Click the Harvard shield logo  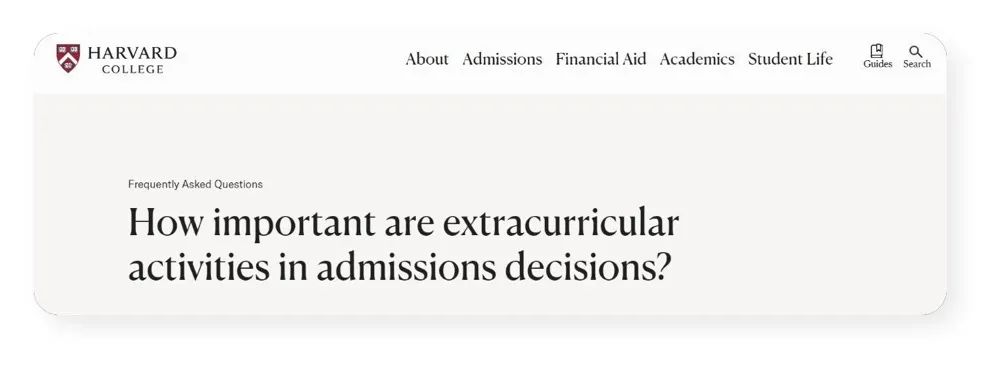[x=68, y=58]
